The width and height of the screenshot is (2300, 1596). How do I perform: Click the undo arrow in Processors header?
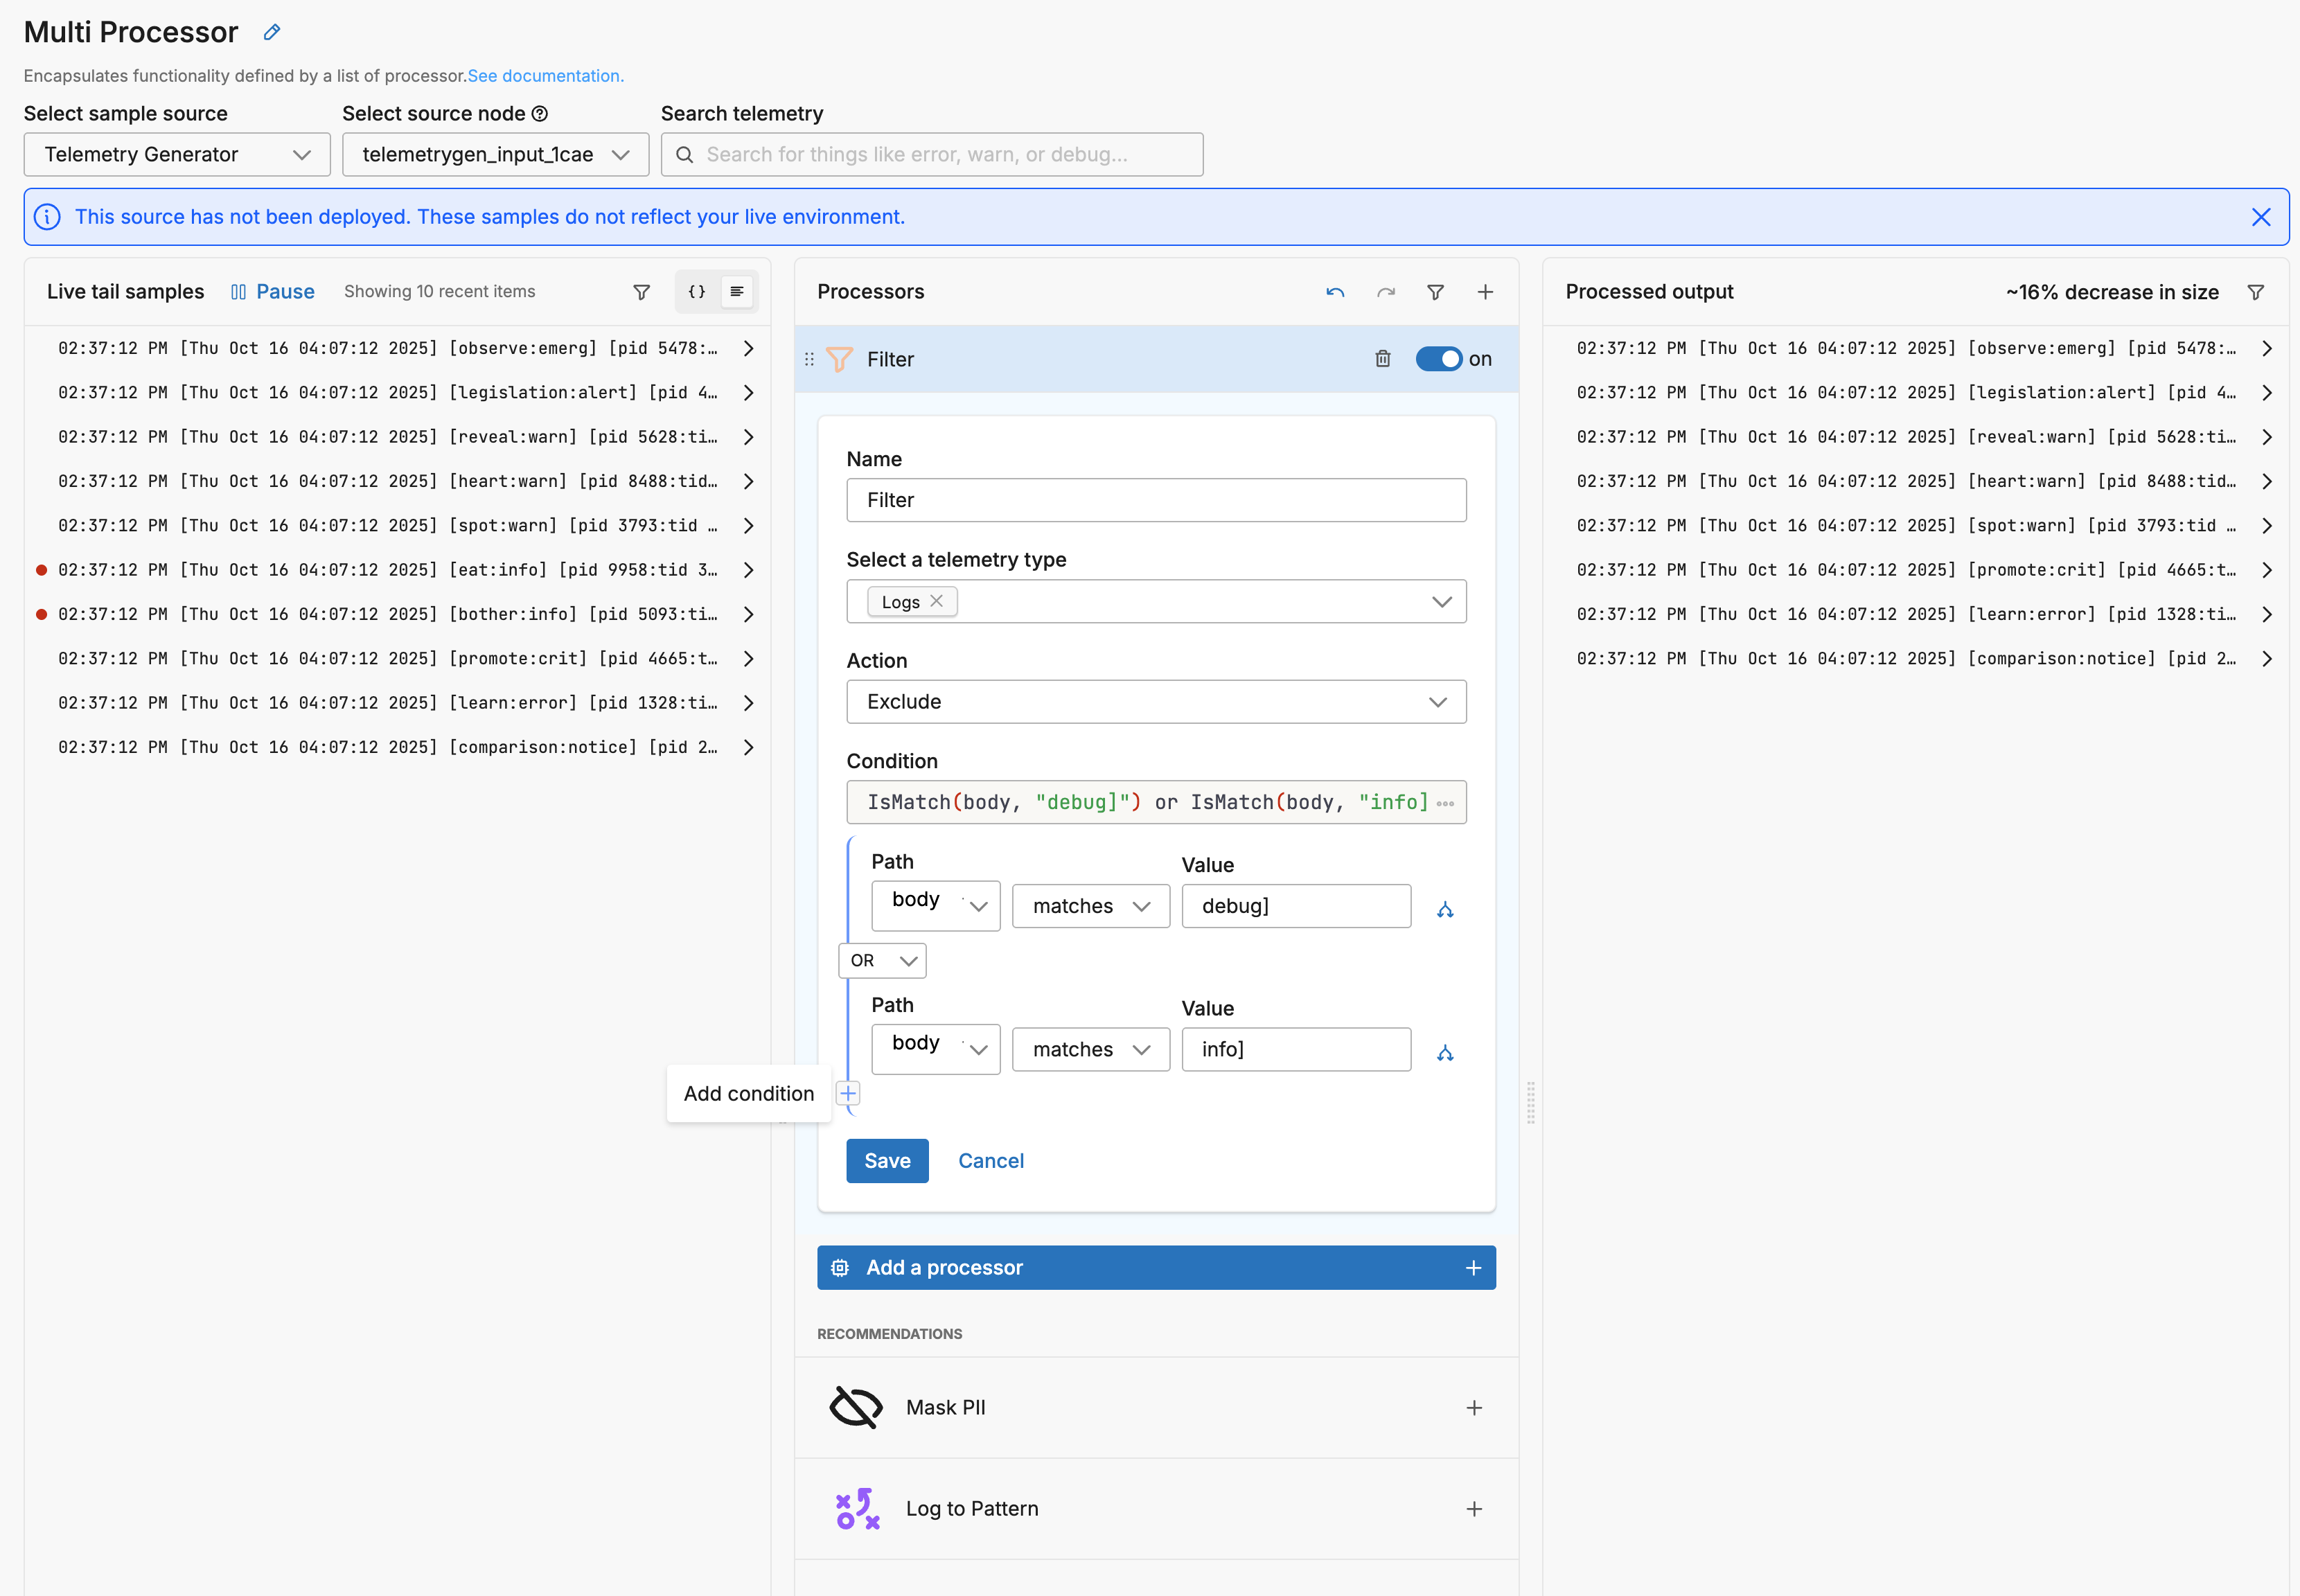tap(1335, 292)
